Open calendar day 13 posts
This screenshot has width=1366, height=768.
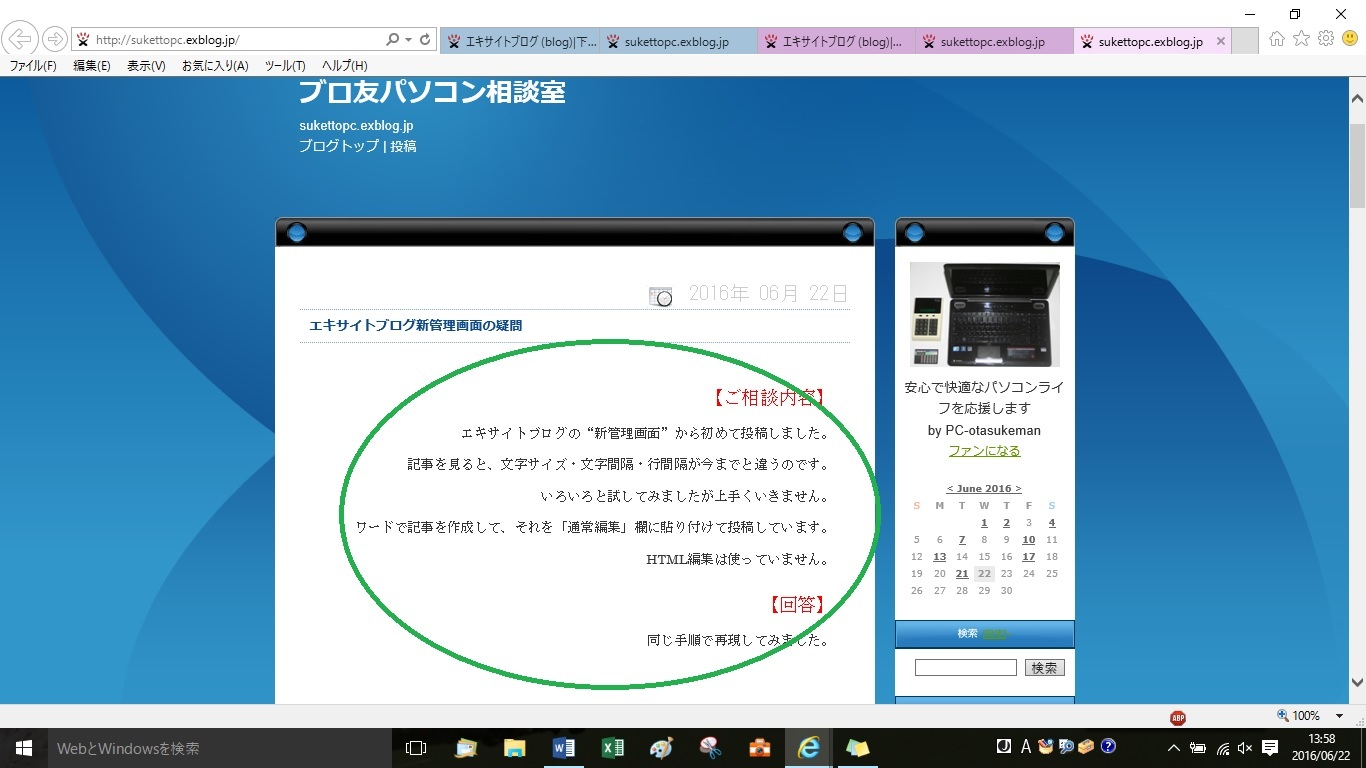tap(940, 557)
